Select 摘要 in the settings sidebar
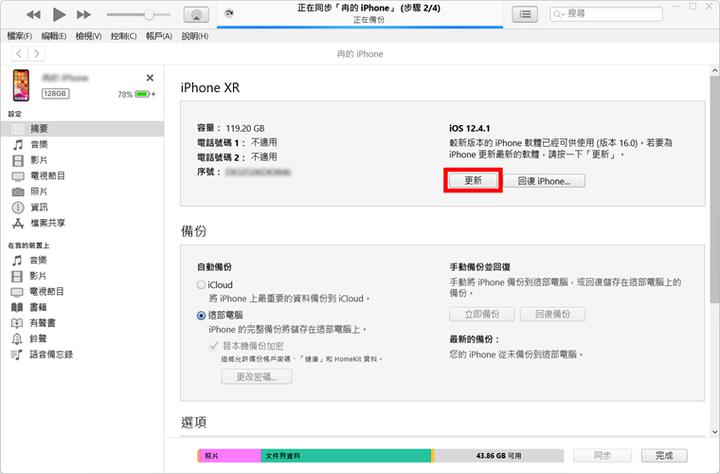 click(82, 129)
